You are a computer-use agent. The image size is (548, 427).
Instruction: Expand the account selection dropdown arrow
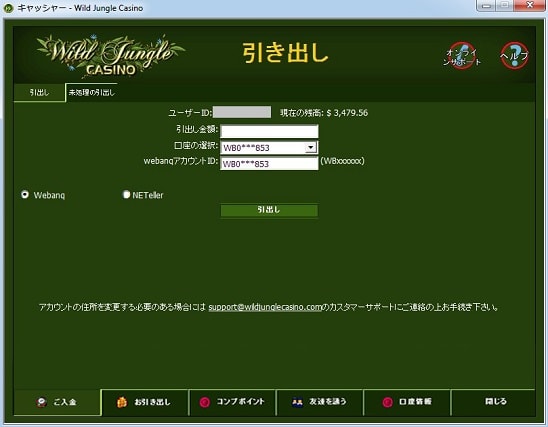pos(311,147)
